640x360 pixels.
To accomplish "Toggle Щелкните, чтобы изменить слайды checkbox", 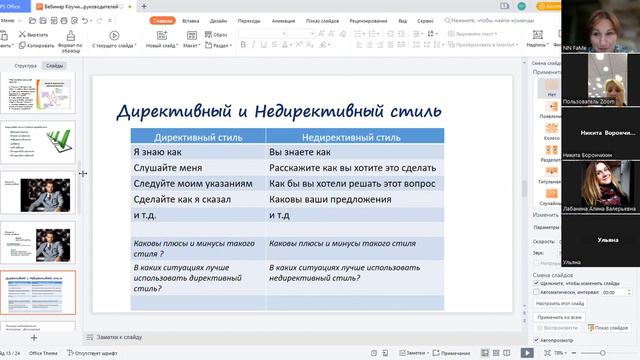I will click(x=536, y=283).
